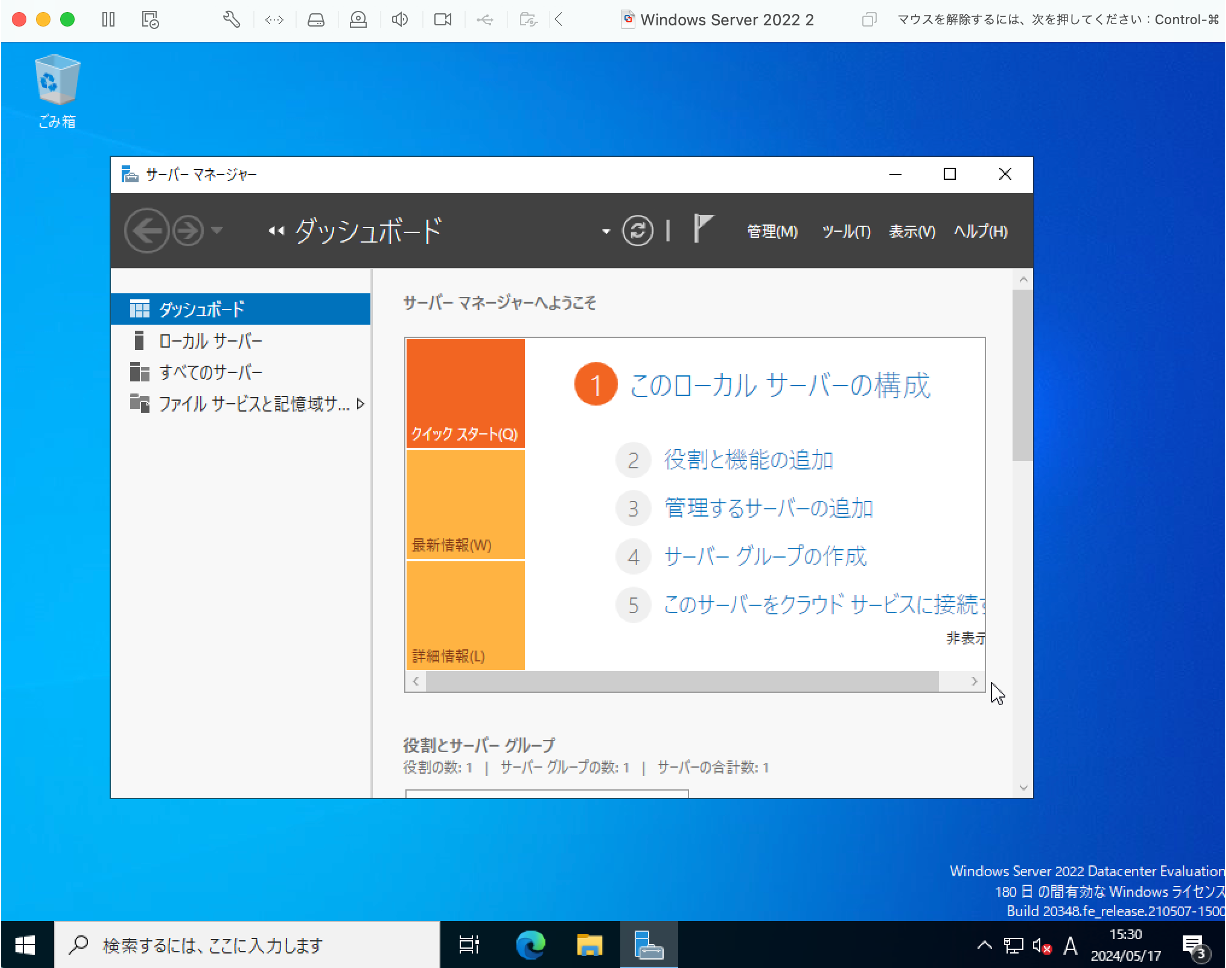Open Task View on the taskbar
Screen dimensions: 1226x968
[469, 944]
